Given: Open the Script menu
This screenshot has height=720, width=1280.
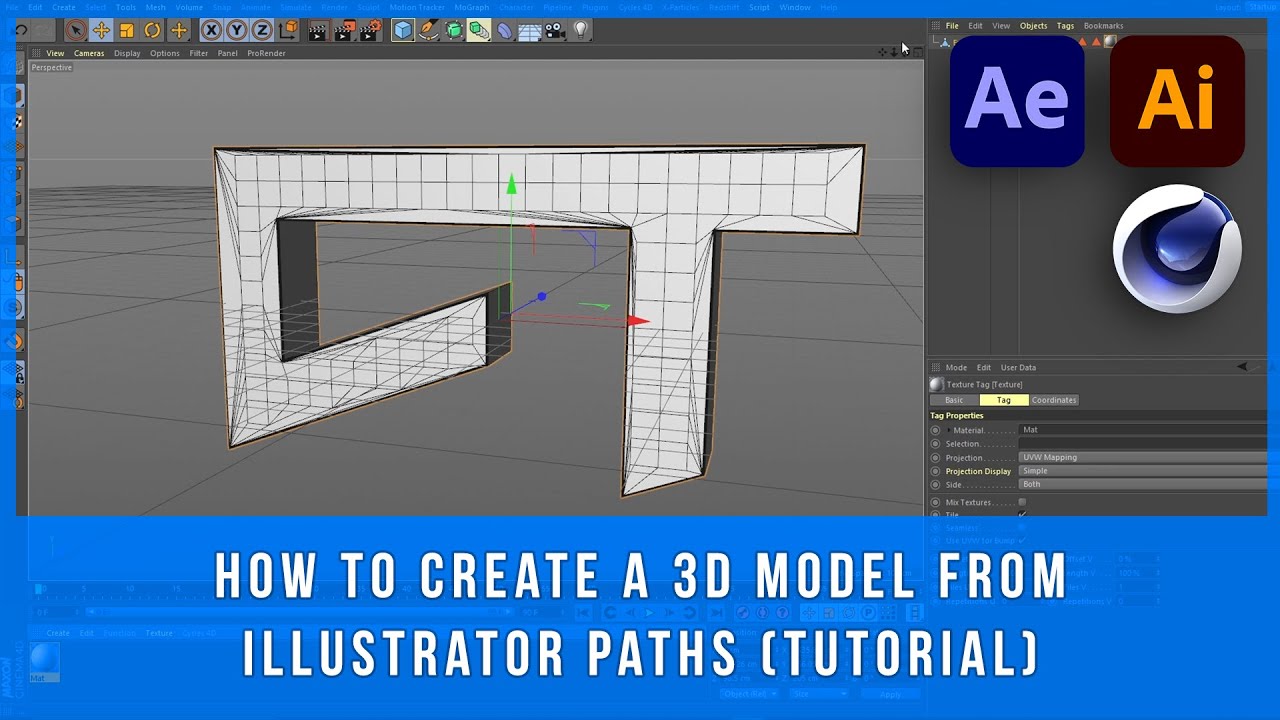Looking at the screenshot, I should (760, 7).
